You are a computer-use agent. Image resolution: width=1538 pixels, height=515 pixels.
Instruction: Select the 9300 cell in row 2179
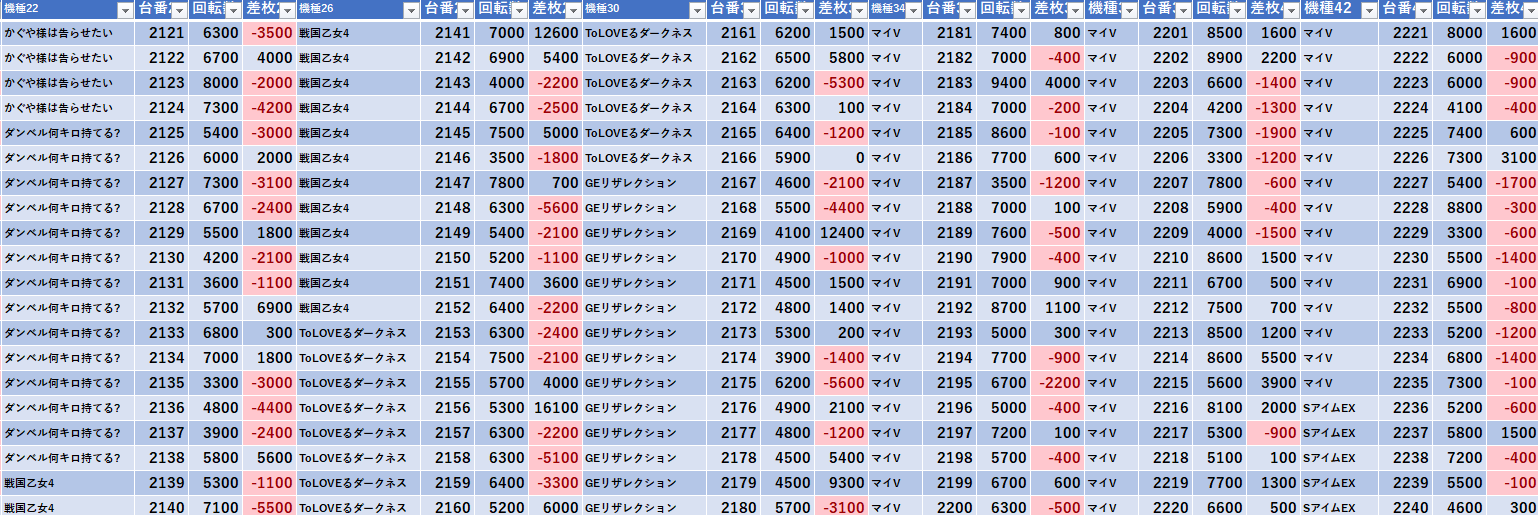coord(841,483)
